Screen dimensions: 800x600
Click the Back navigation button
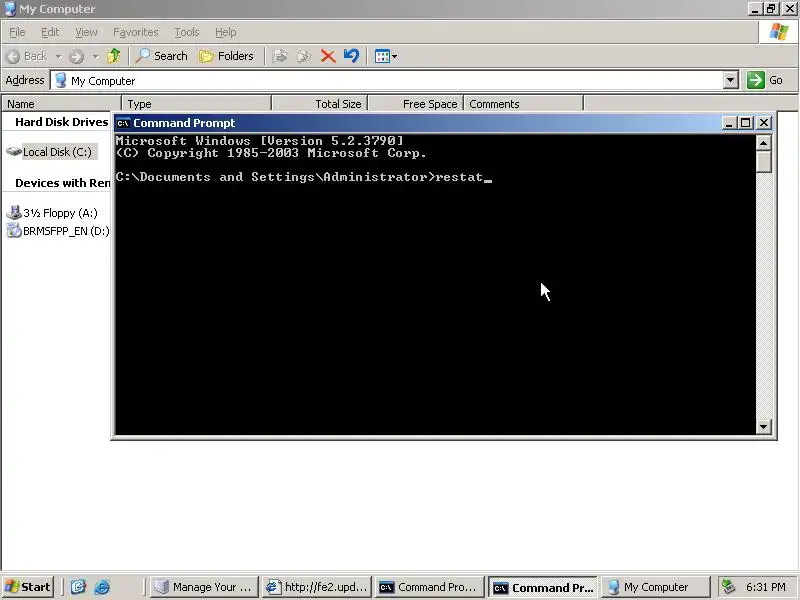[28, 56]
